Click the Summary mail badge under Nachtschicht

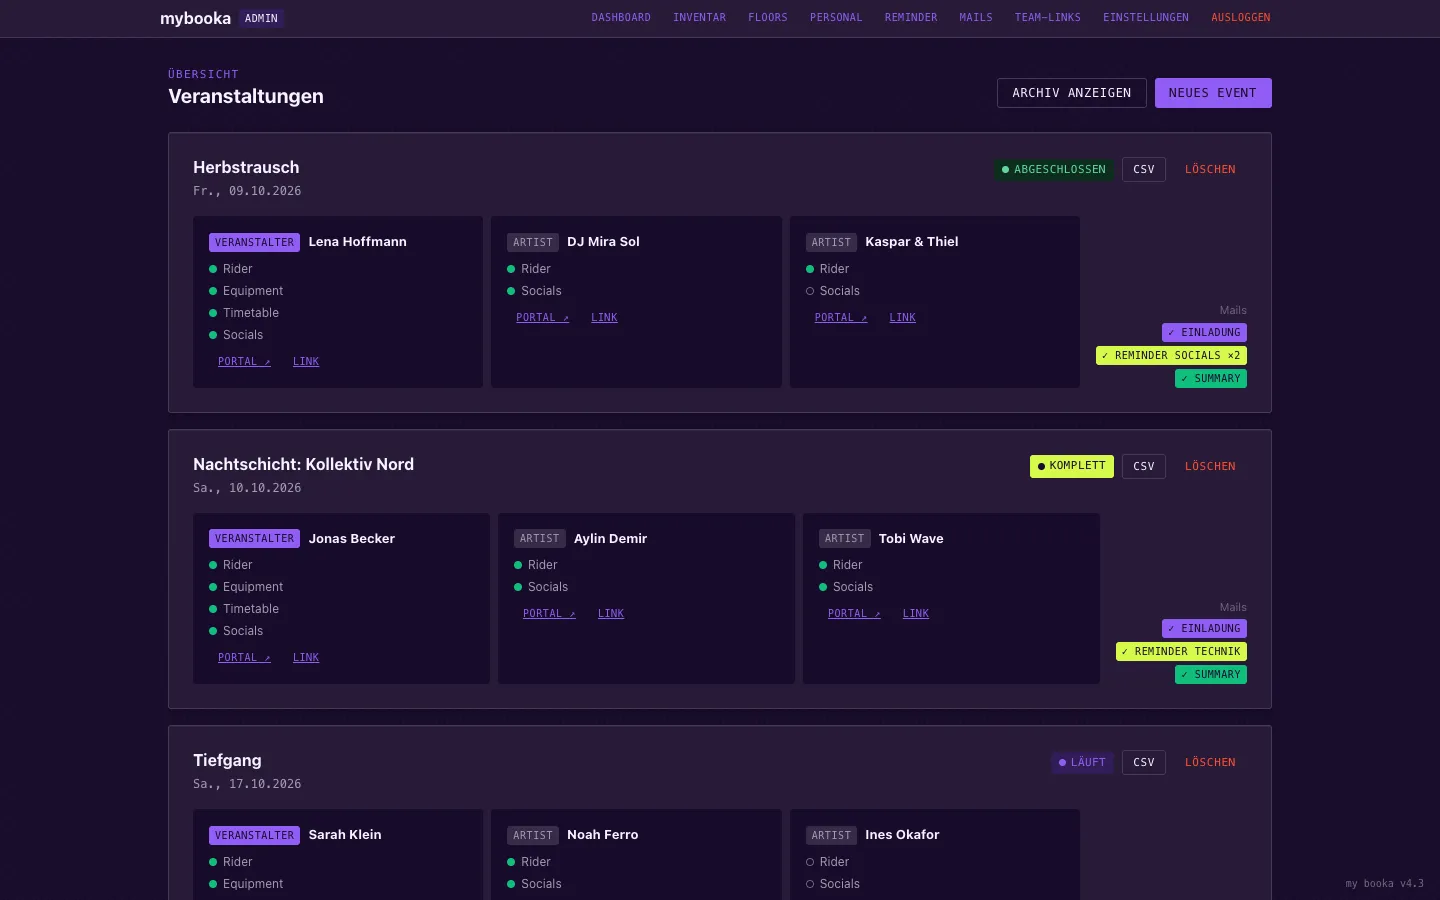[1211, 675]
